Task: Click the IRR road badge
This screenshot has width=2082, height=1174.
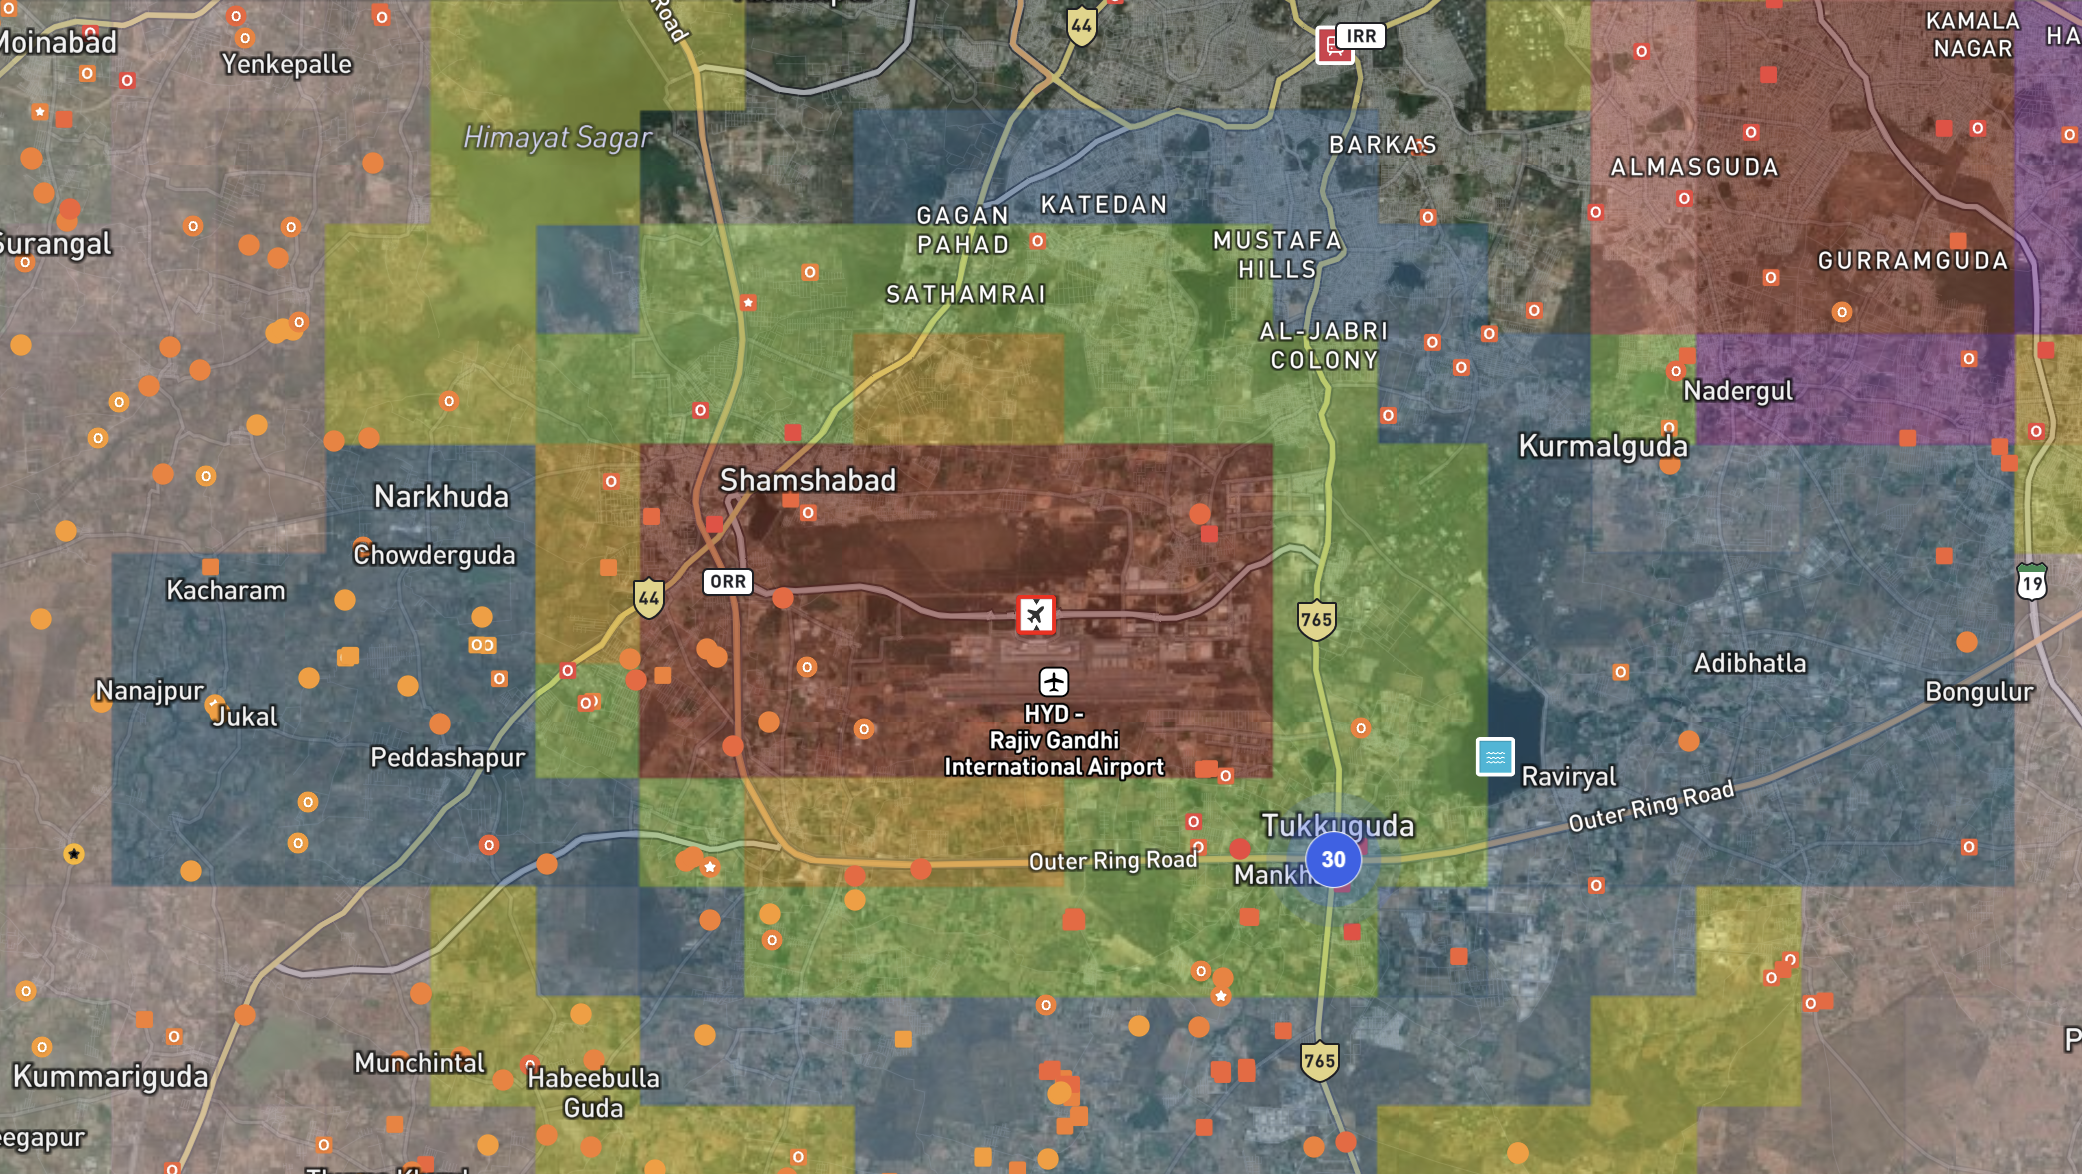Action: [x=1361, y=36]
